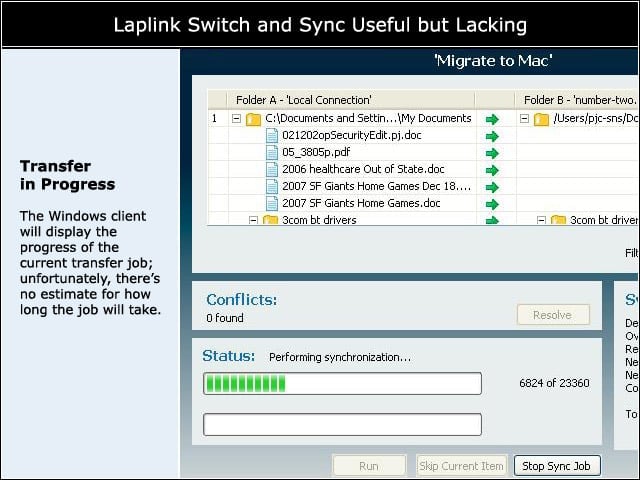Collapse the 3com bt drivers folder in Folder A
Screen dimensions: 640x480
(253, 220)
